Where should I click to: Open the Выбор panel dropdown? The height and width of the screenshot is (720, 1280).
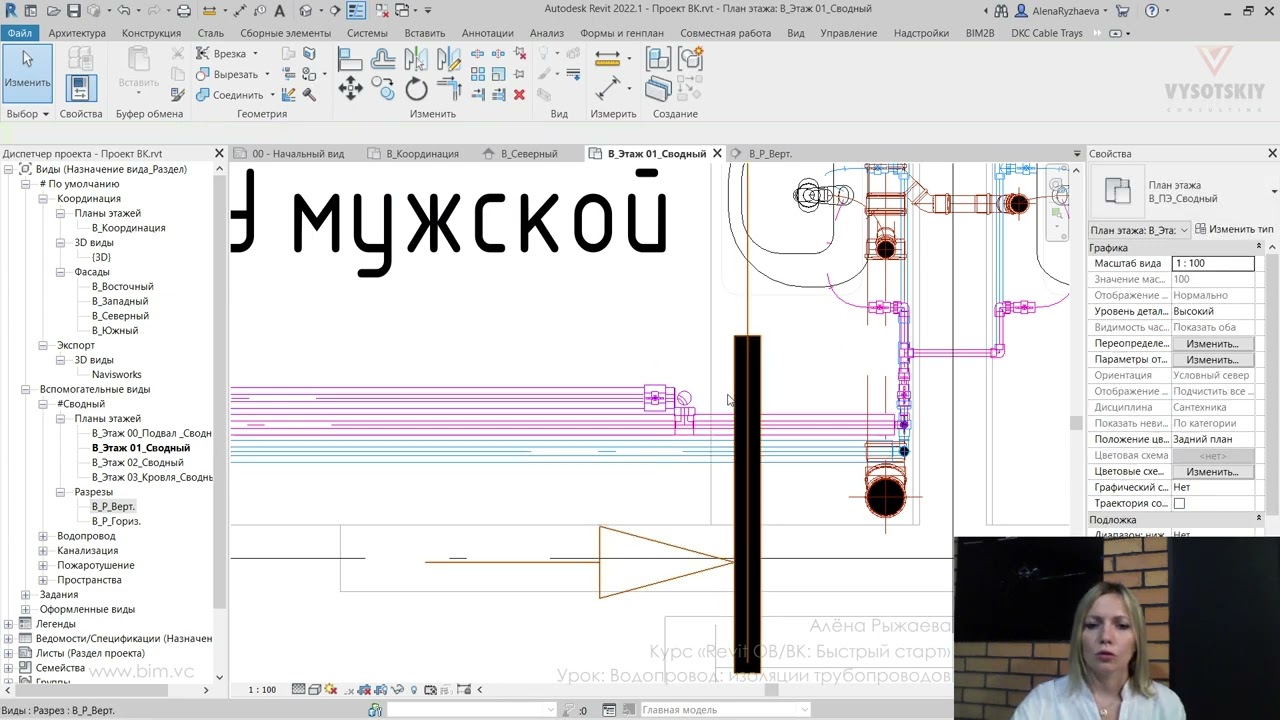27,114
